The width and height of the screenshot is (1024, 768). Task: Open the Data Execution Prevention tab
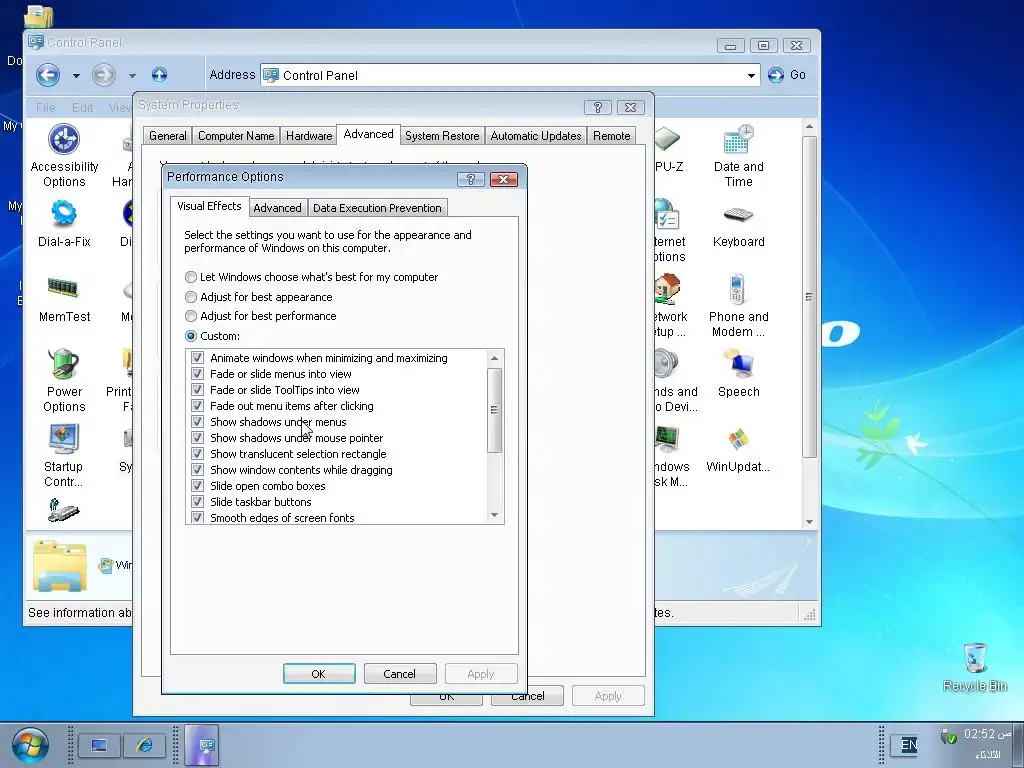coord(377,208)
